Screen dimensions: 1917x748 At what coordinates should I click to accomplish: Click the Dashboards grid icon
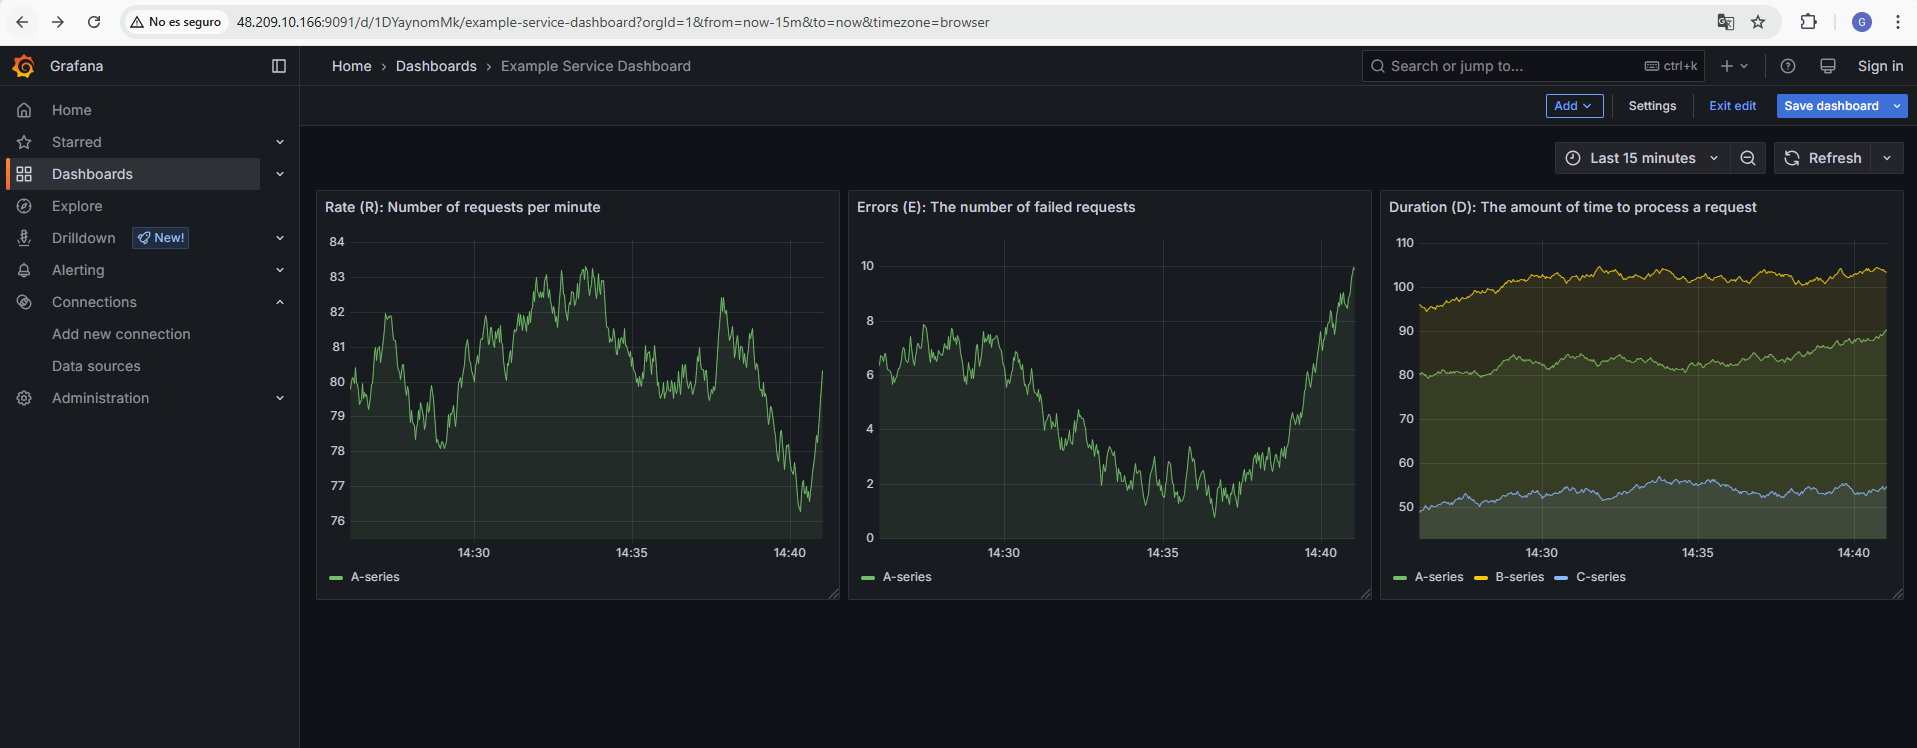pos(24,174)
